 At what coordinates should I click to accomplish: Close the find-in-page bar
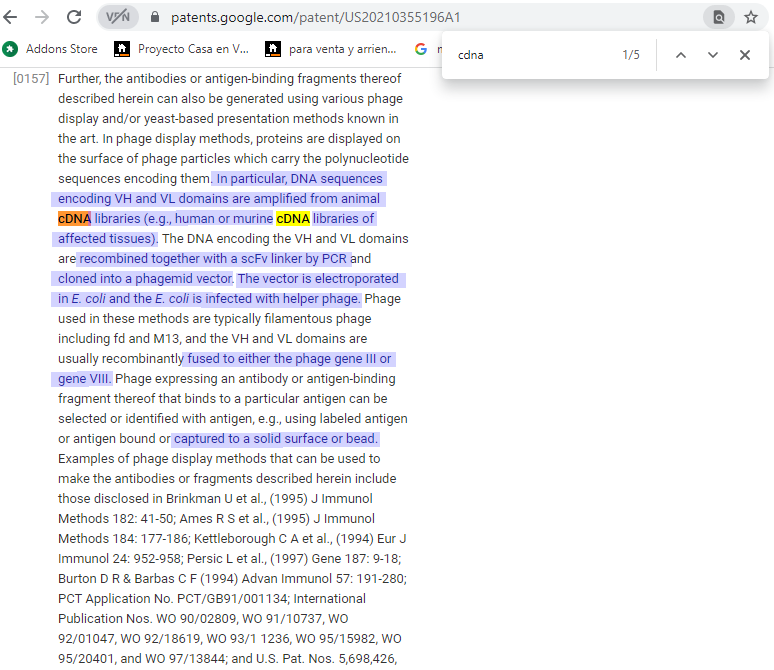coord(745,55)
